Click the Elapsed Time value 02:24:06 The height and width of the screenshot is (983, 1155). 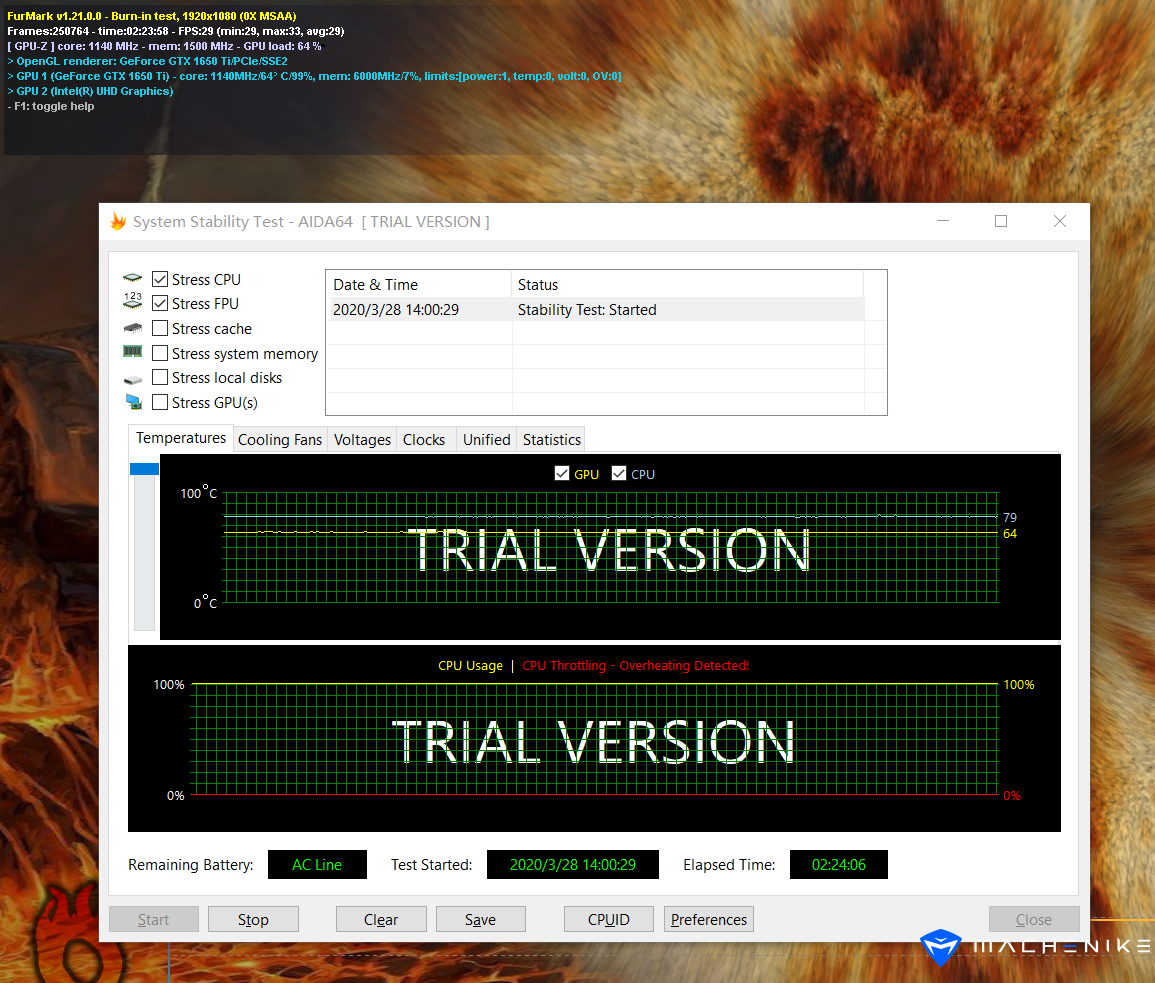tap(838, 864)
